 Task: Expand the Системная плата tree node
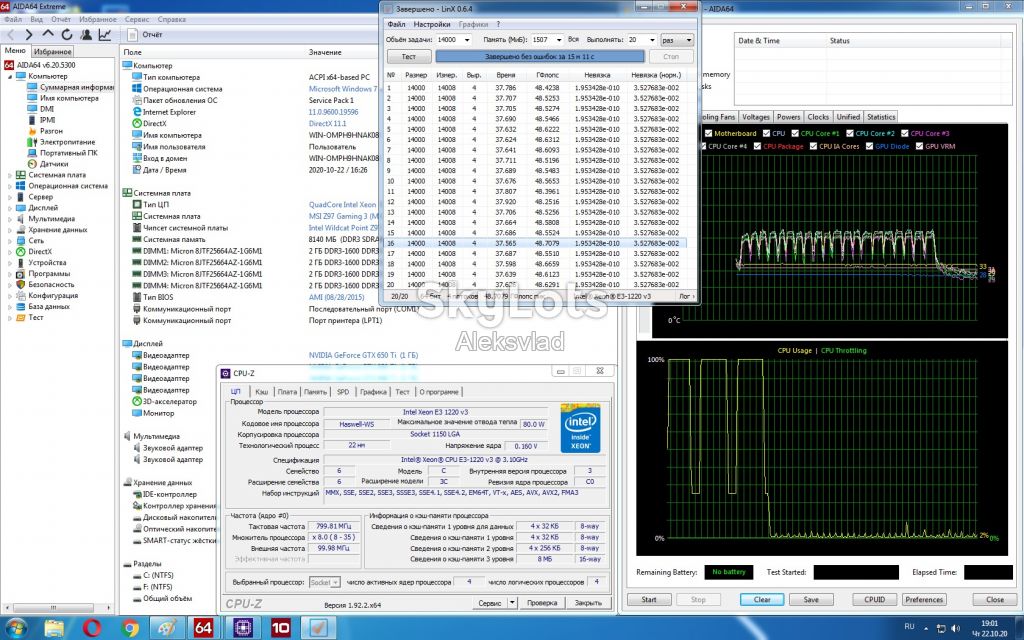[10, 175]
